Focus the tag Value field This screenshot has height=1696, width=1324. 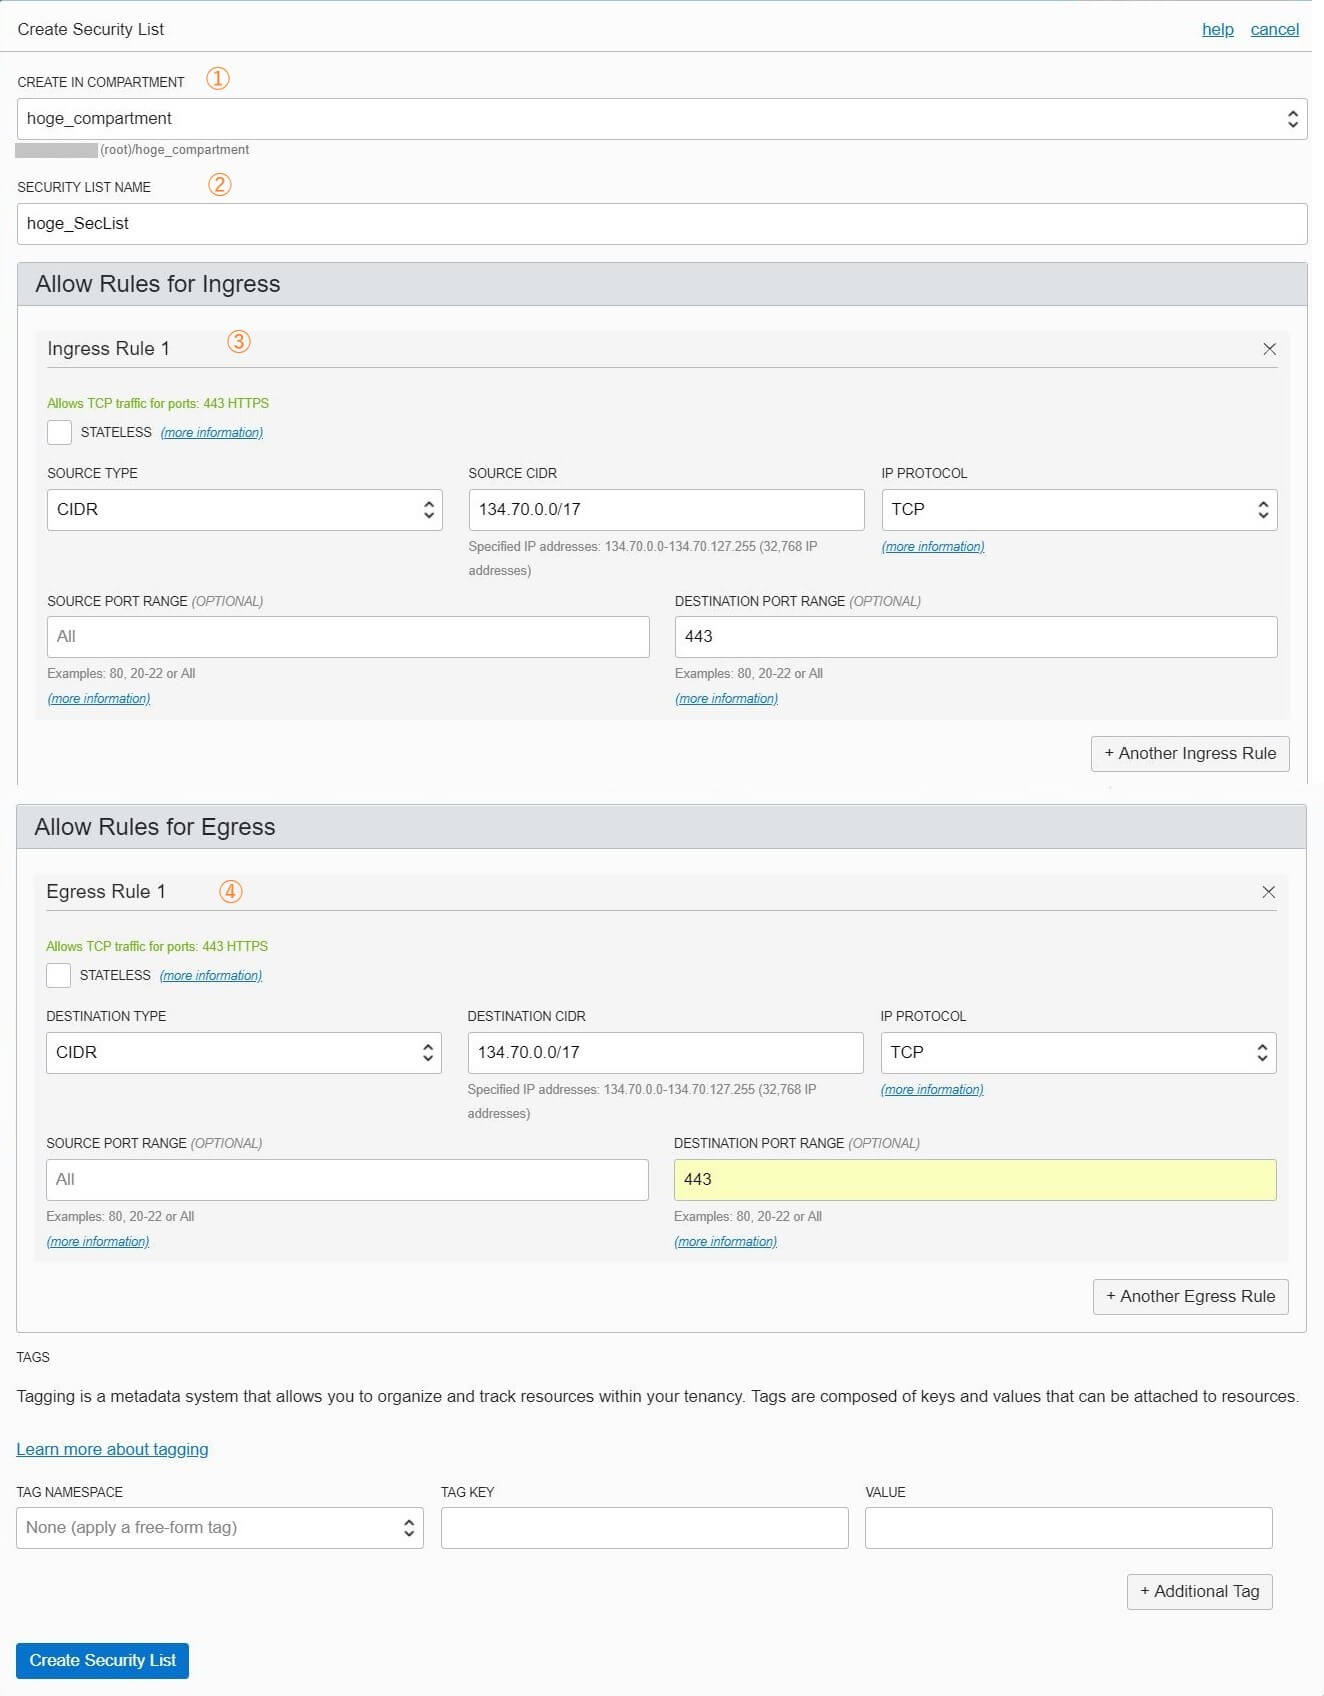(1069, 1528)
